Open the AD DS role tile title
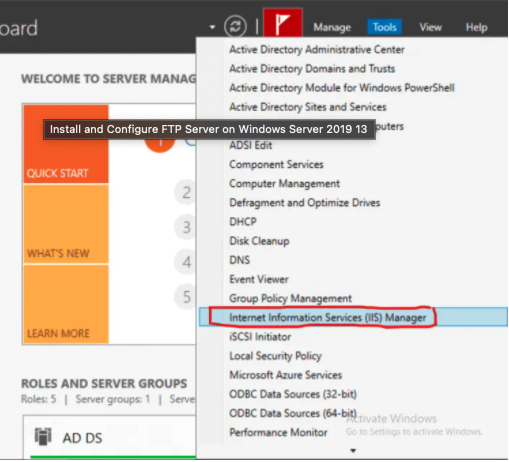Viewport: 509px width, 462px height. click(82, 438)
